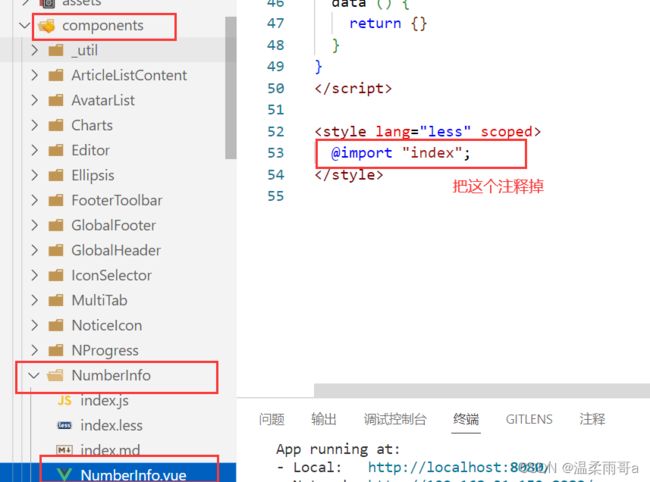Click the explorer vertical scrollbar thumb
Image resolution: width=650 pixels, height=482 pixels.
[230, 88]
